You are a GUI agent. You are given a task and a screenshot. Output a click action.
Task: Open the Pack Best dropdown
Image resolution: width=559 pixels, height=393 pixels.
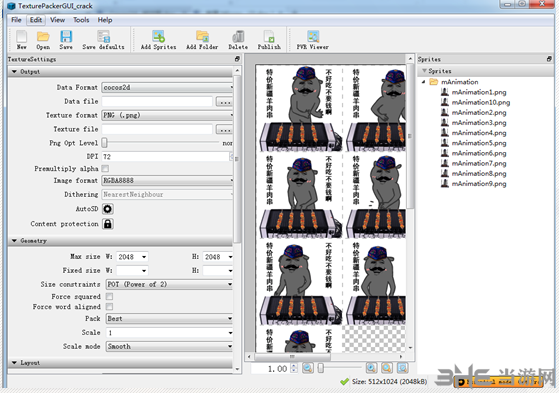(169, 318)
